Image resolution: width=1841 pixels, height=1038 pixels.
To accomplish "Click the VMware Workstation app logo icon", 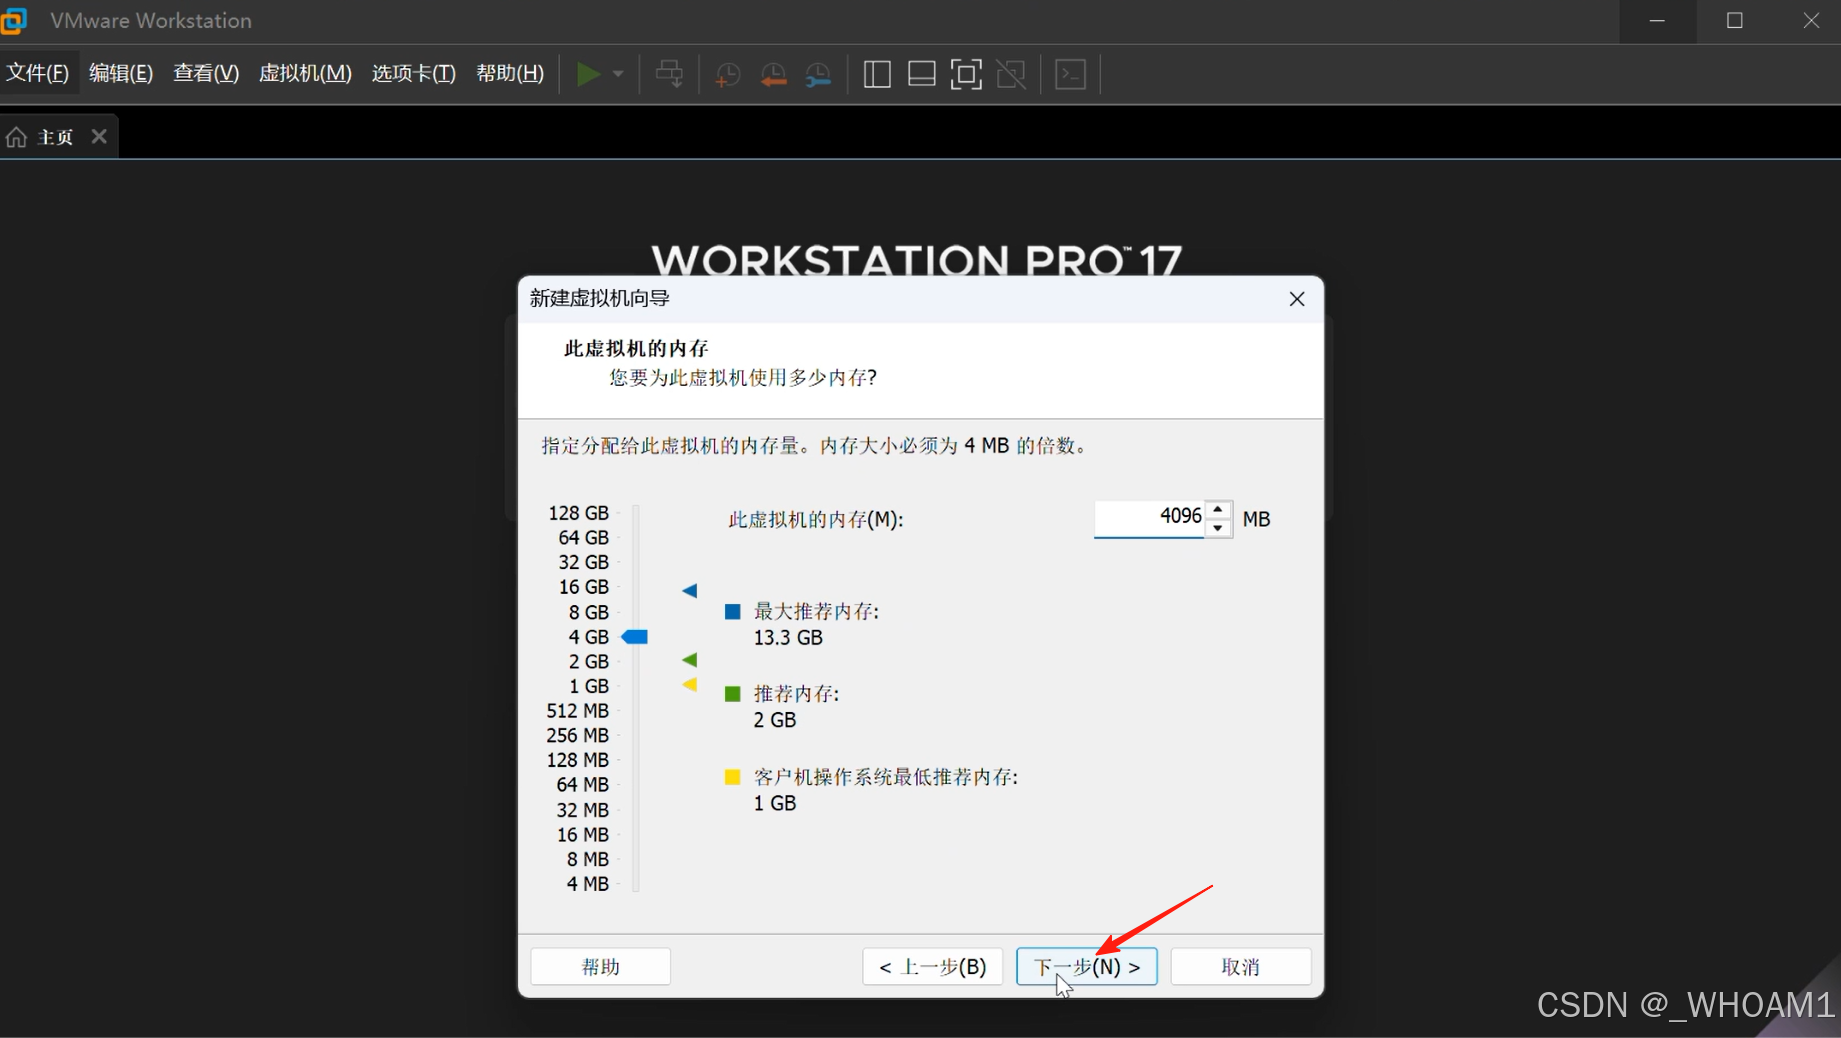I will [13, 20].
